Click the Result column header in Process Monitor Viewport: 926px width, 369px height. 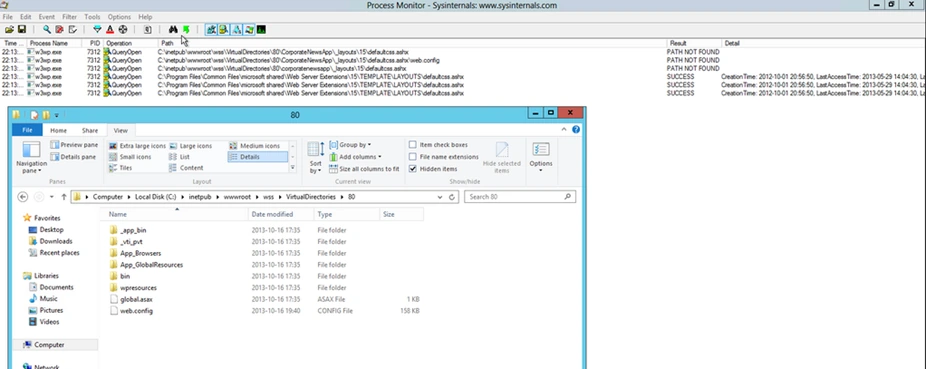coord(694,43)
